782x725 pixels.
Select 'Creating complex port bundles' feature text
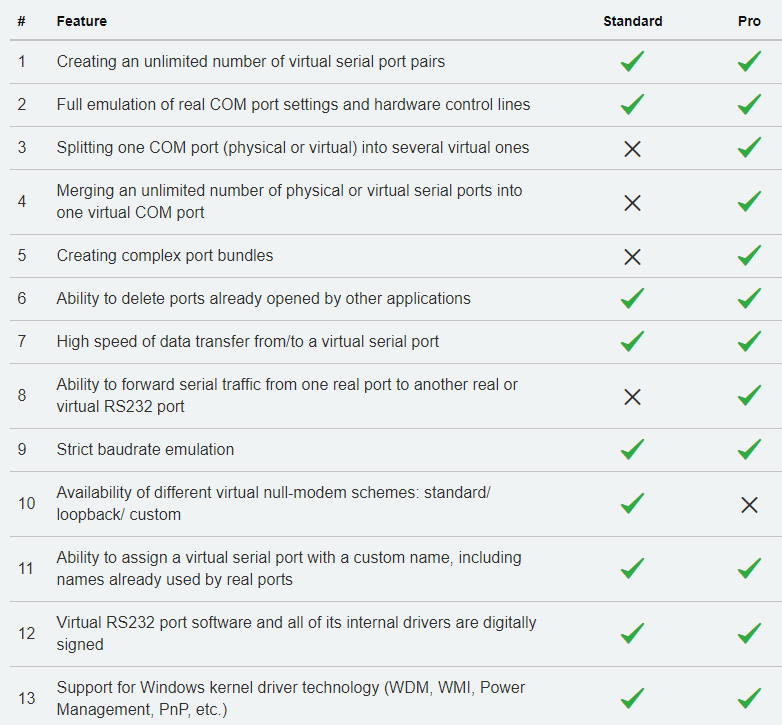click(x=165, y=255)
